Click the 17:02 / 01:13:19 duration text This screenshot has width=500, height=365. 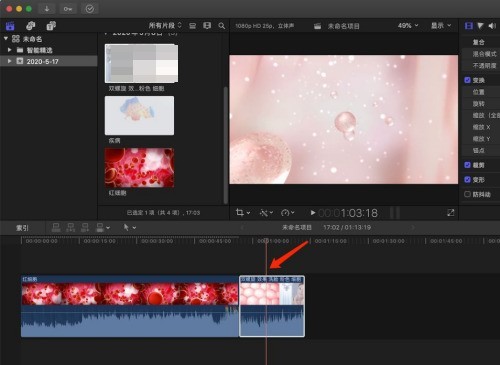click(x=347, y=227)
